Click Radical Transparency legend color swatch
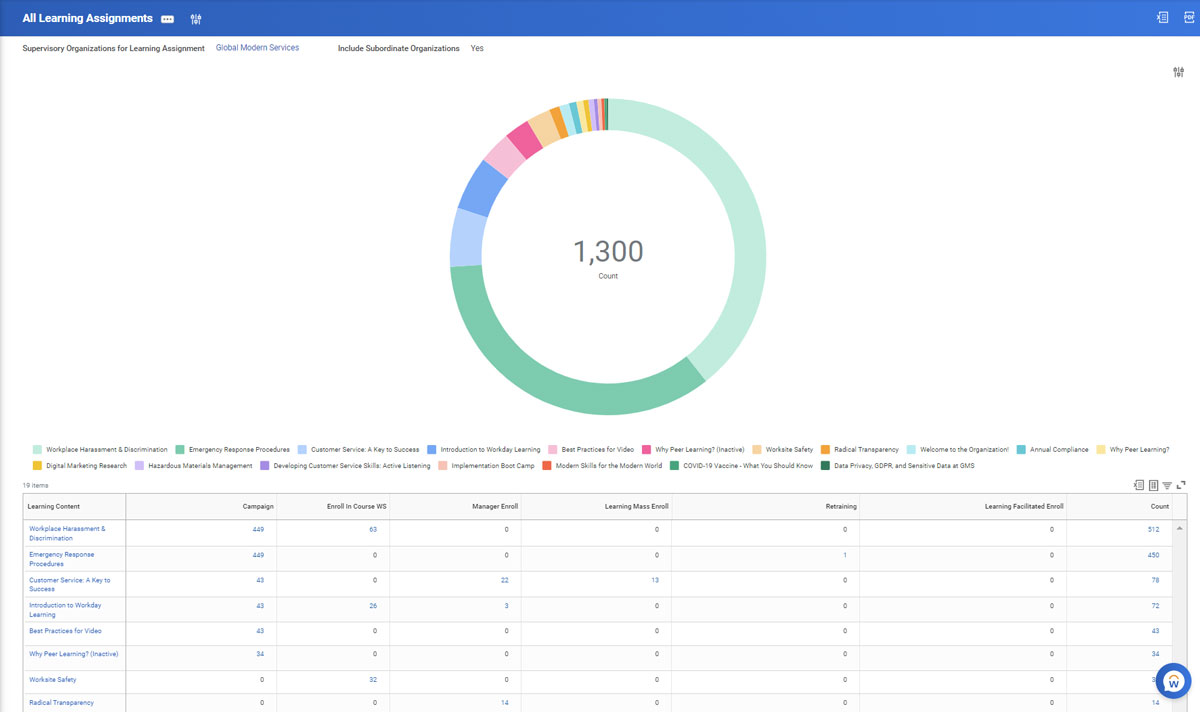The image size is (1200, 712). coord(825,450)
